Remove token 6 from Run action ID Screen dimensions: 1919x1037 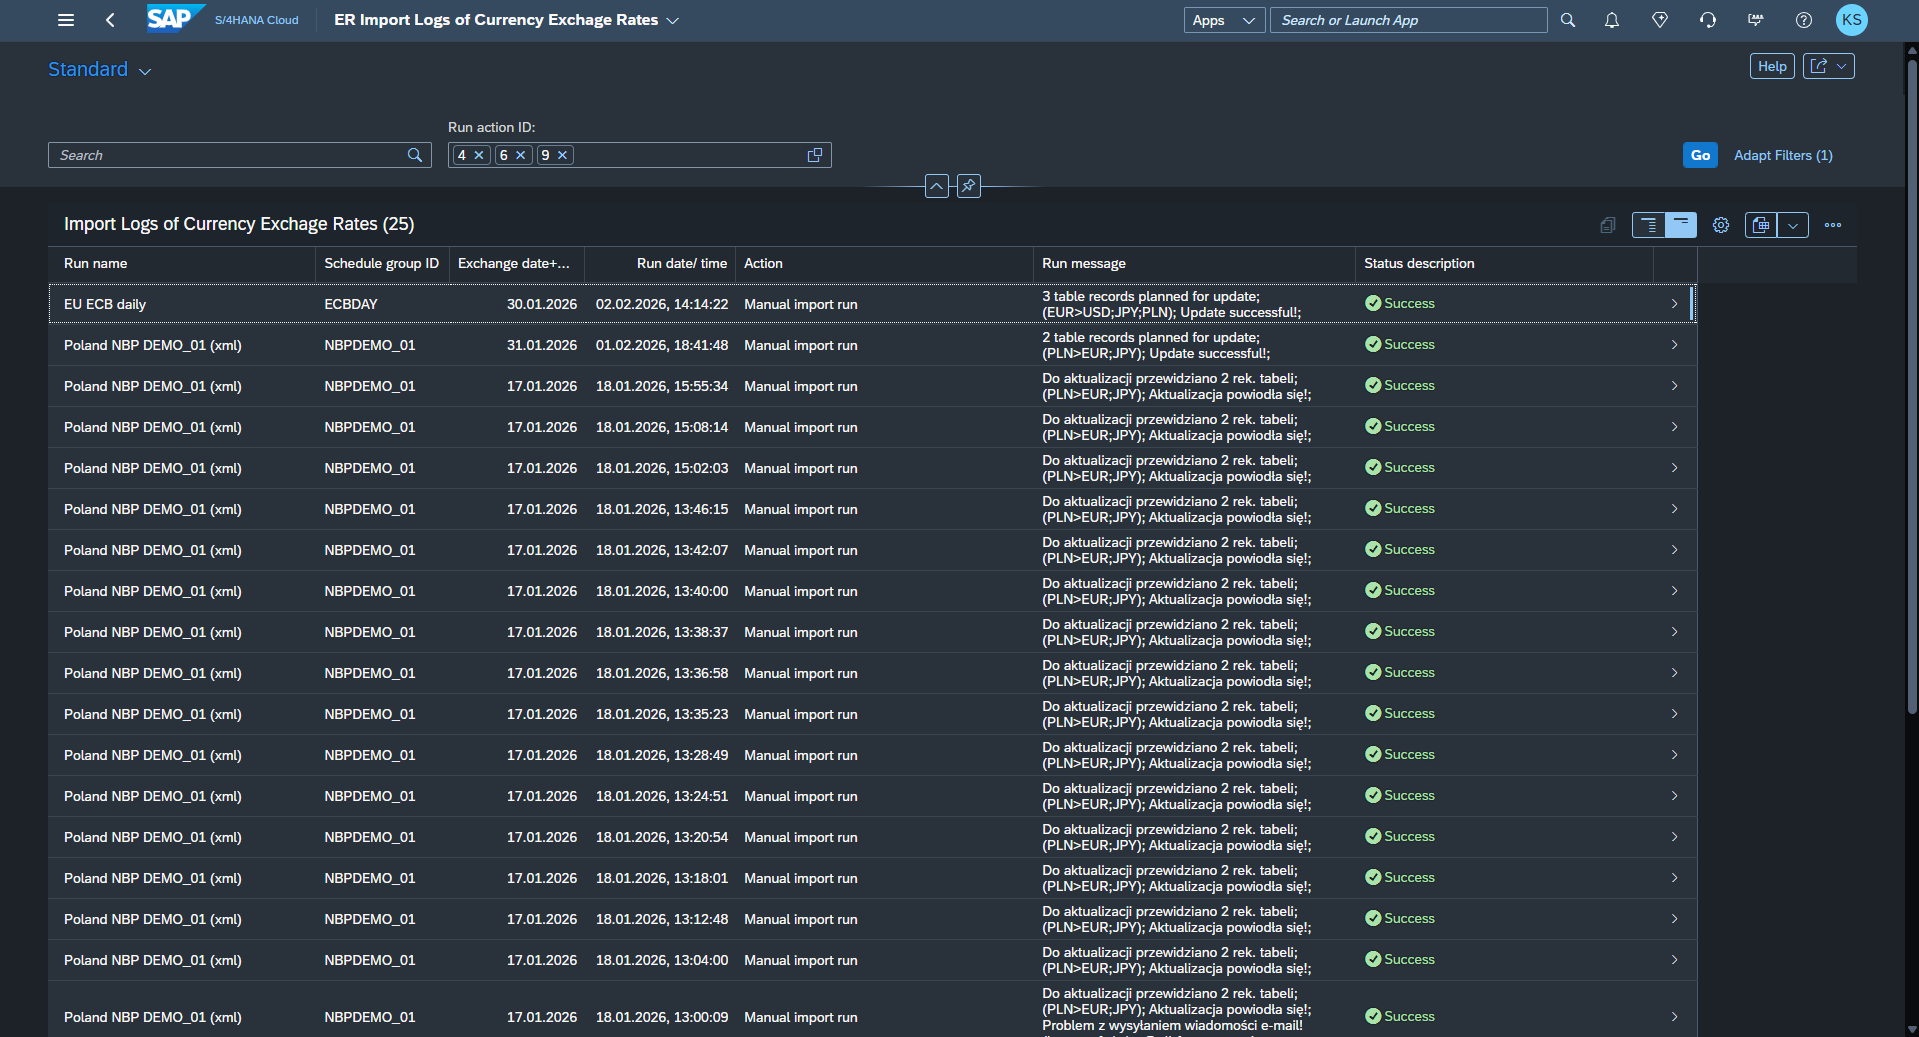point(520,155)
